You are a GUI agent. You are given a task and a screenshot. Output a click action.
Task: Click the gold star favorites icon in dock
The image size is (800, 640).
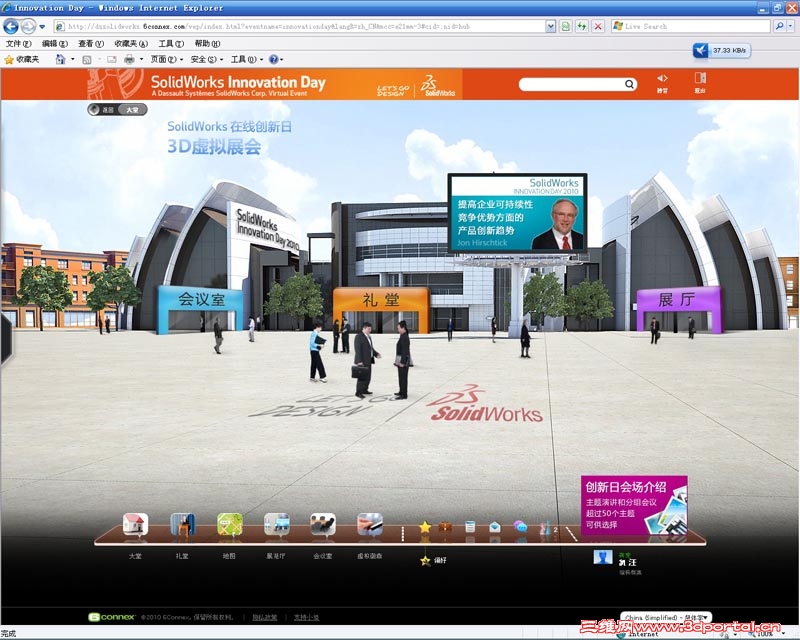424,527
